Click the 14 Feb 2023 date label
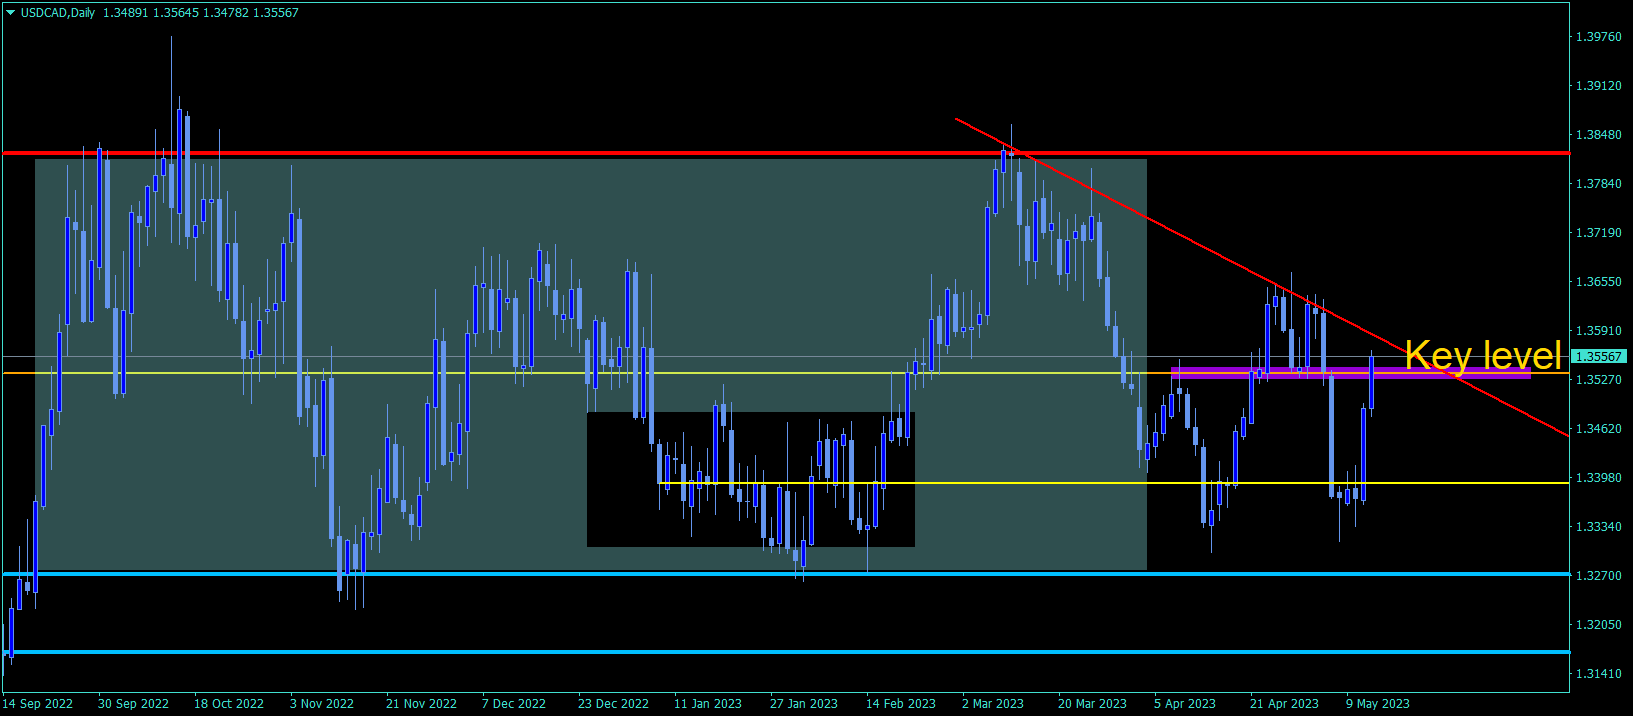Screen dimensions: 1633x716 [901, 704]
